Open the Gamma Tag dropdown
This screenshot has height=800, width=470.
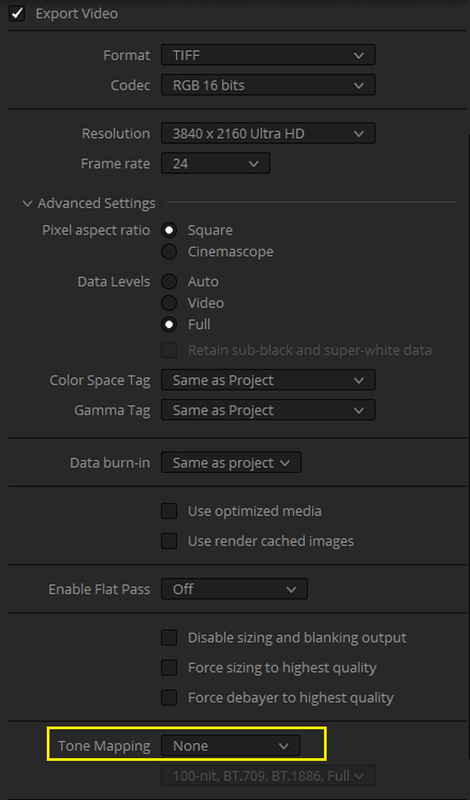point(268,410)
